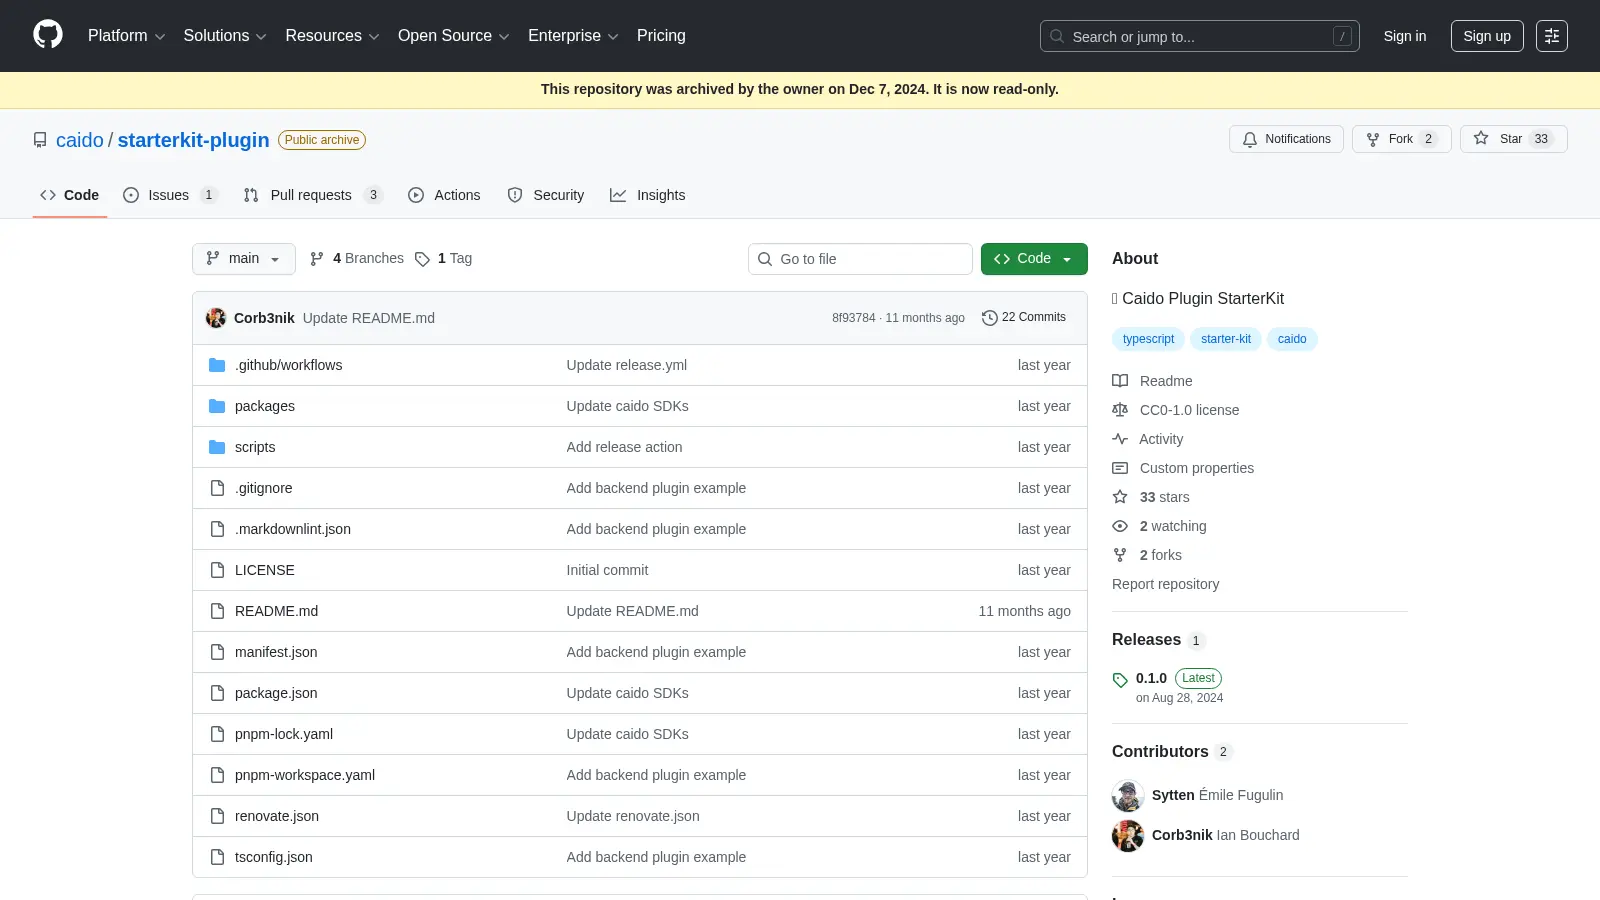Image resolution: width=1600 pixels, height=900 pixels.
Task: Click Corb3nik's avatar in commit bar
Action: pos(216,318)
